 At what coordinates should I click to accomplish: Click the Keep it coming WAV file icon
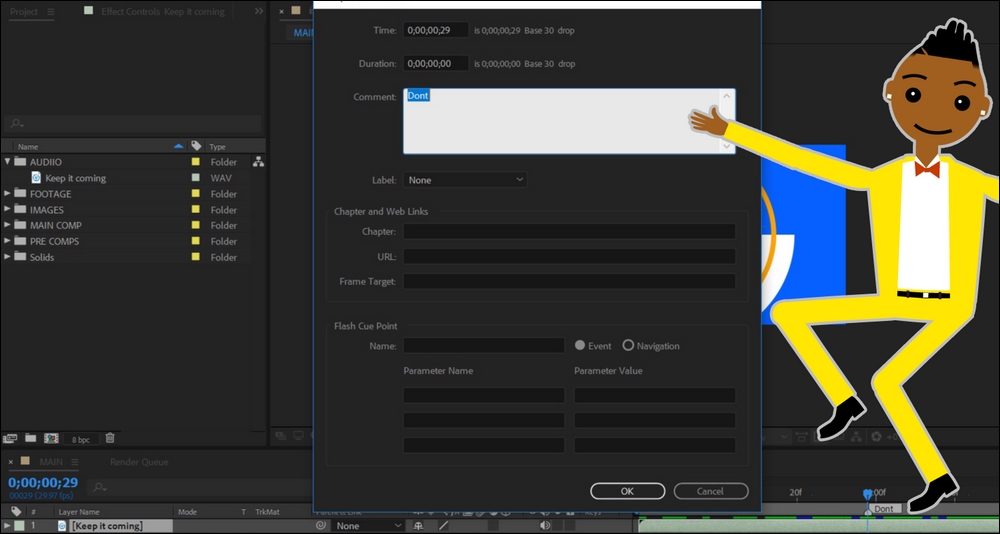coord(36,178)
